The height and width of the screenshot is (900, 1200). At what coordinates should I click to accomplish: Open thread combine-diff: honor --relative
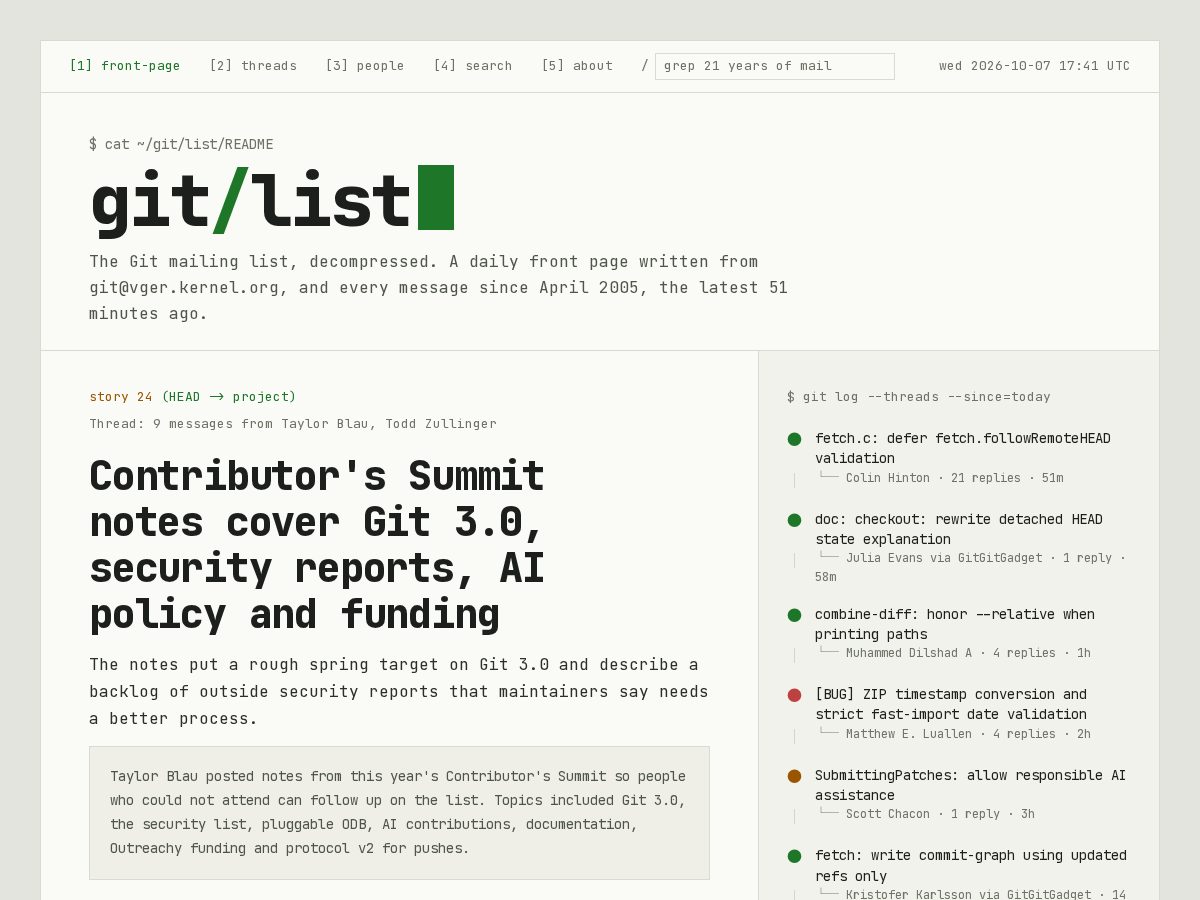[955, 624]
